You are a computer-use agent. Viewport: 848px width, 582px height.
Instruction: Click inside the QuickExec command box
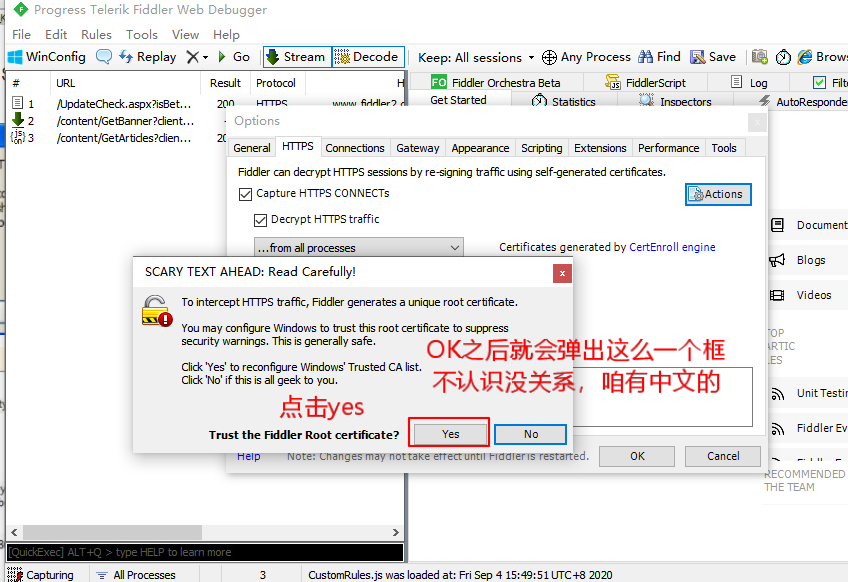[200, 551]
